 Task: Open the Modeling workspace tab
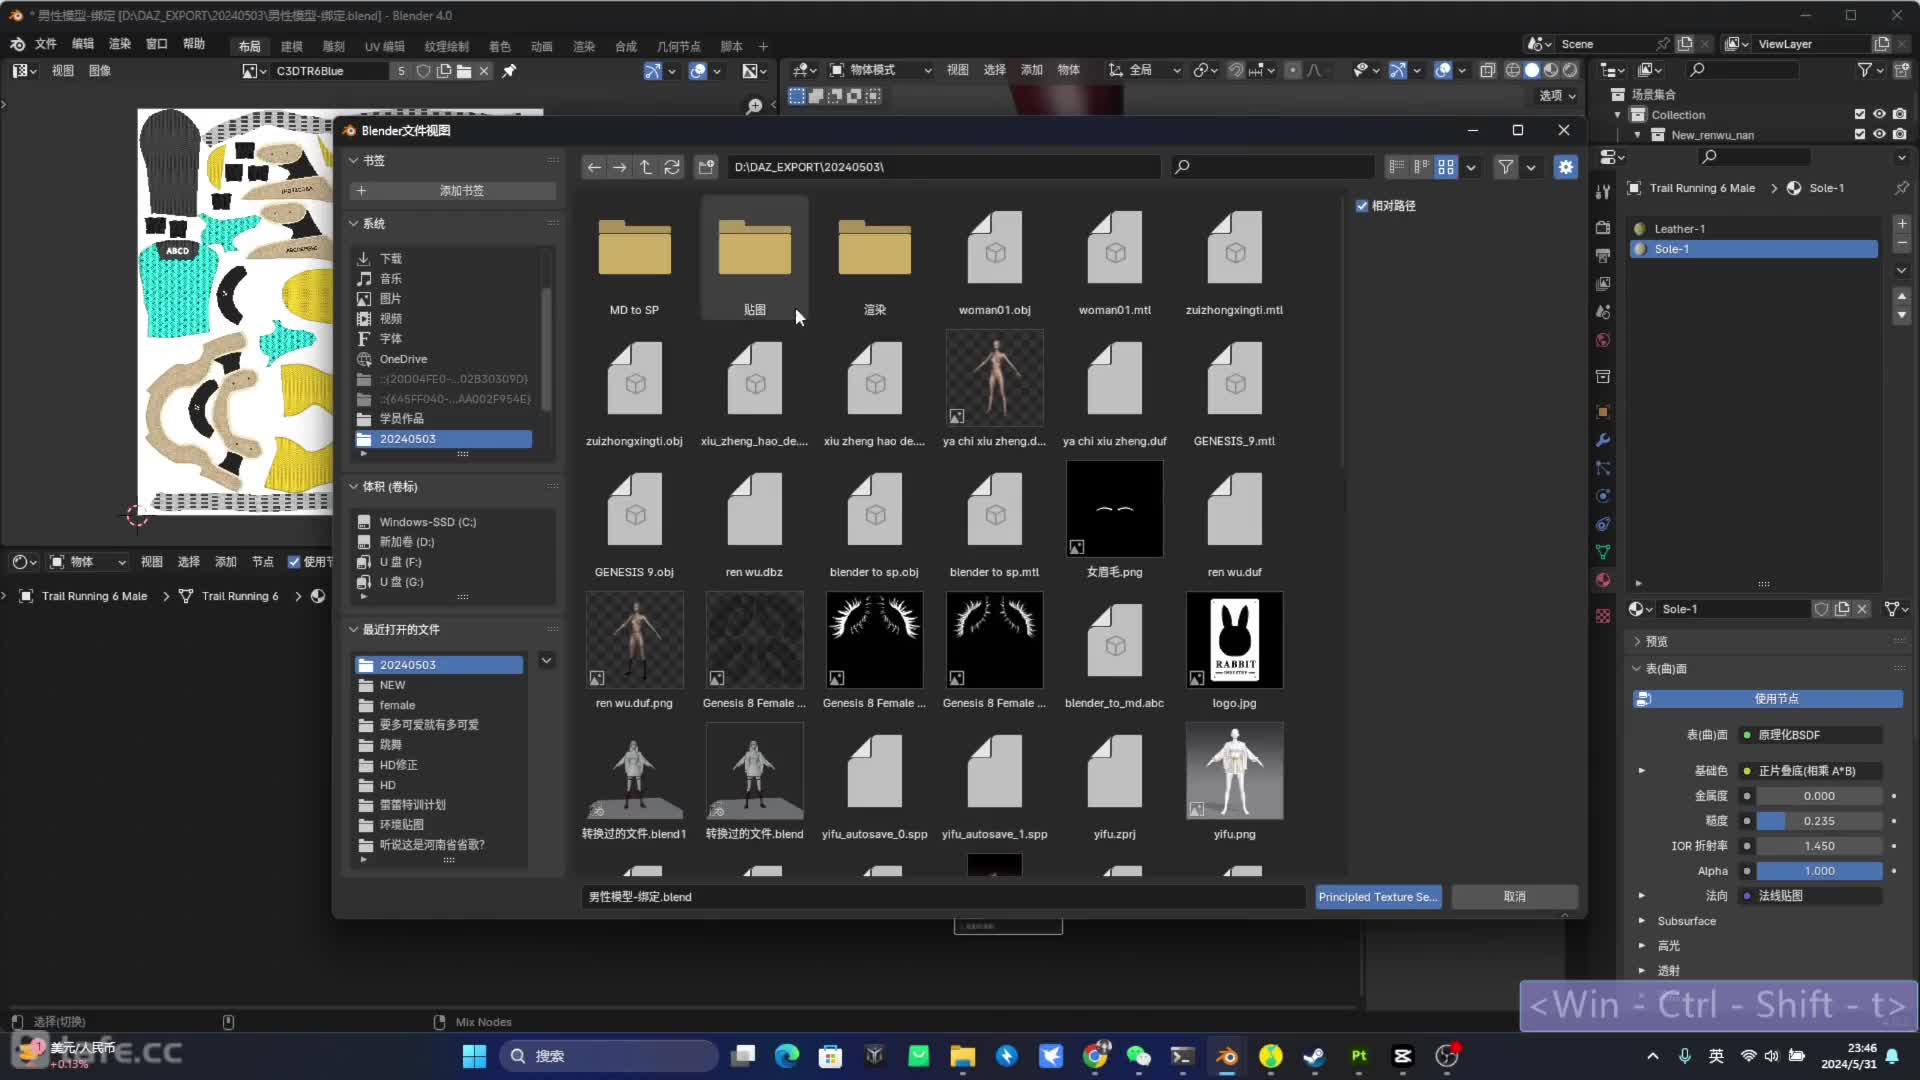click(292, 47)
